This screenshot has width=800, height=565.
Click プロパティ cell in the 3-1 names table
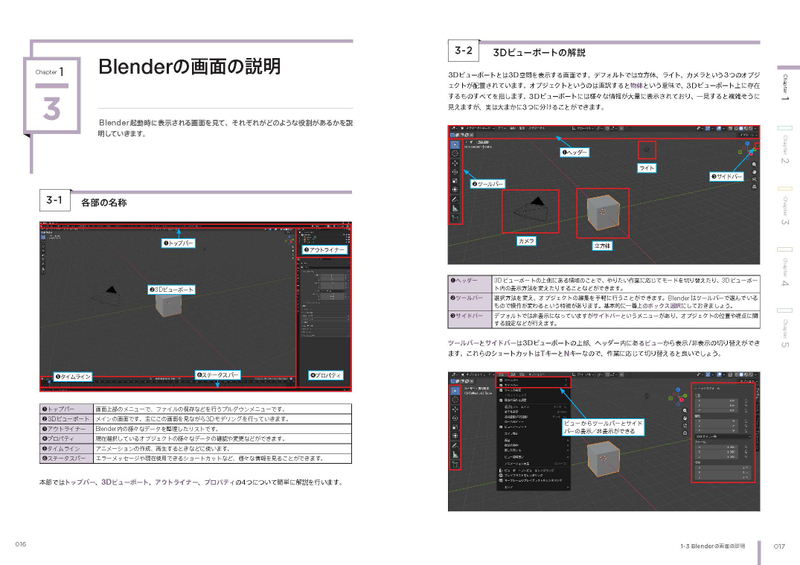[67, 438]
